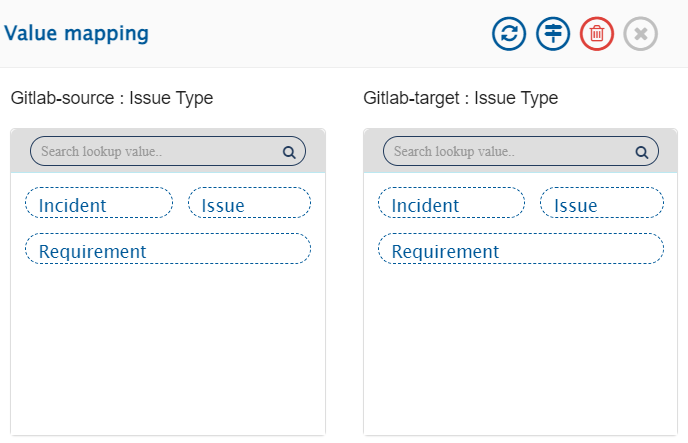Click empty area below Requirement in target panel

coord(520,350)
